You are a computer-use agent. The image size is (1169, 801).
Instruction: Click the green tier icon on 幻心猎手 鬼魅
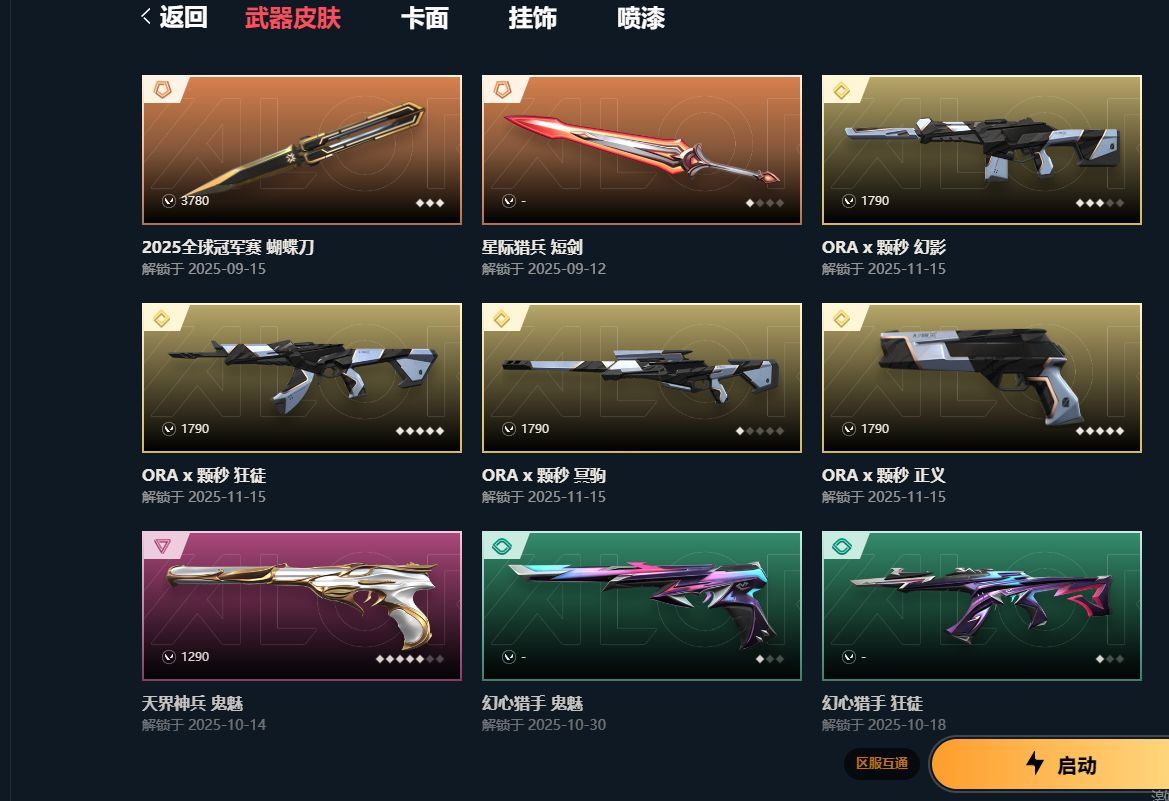click(x=502, y=547)
